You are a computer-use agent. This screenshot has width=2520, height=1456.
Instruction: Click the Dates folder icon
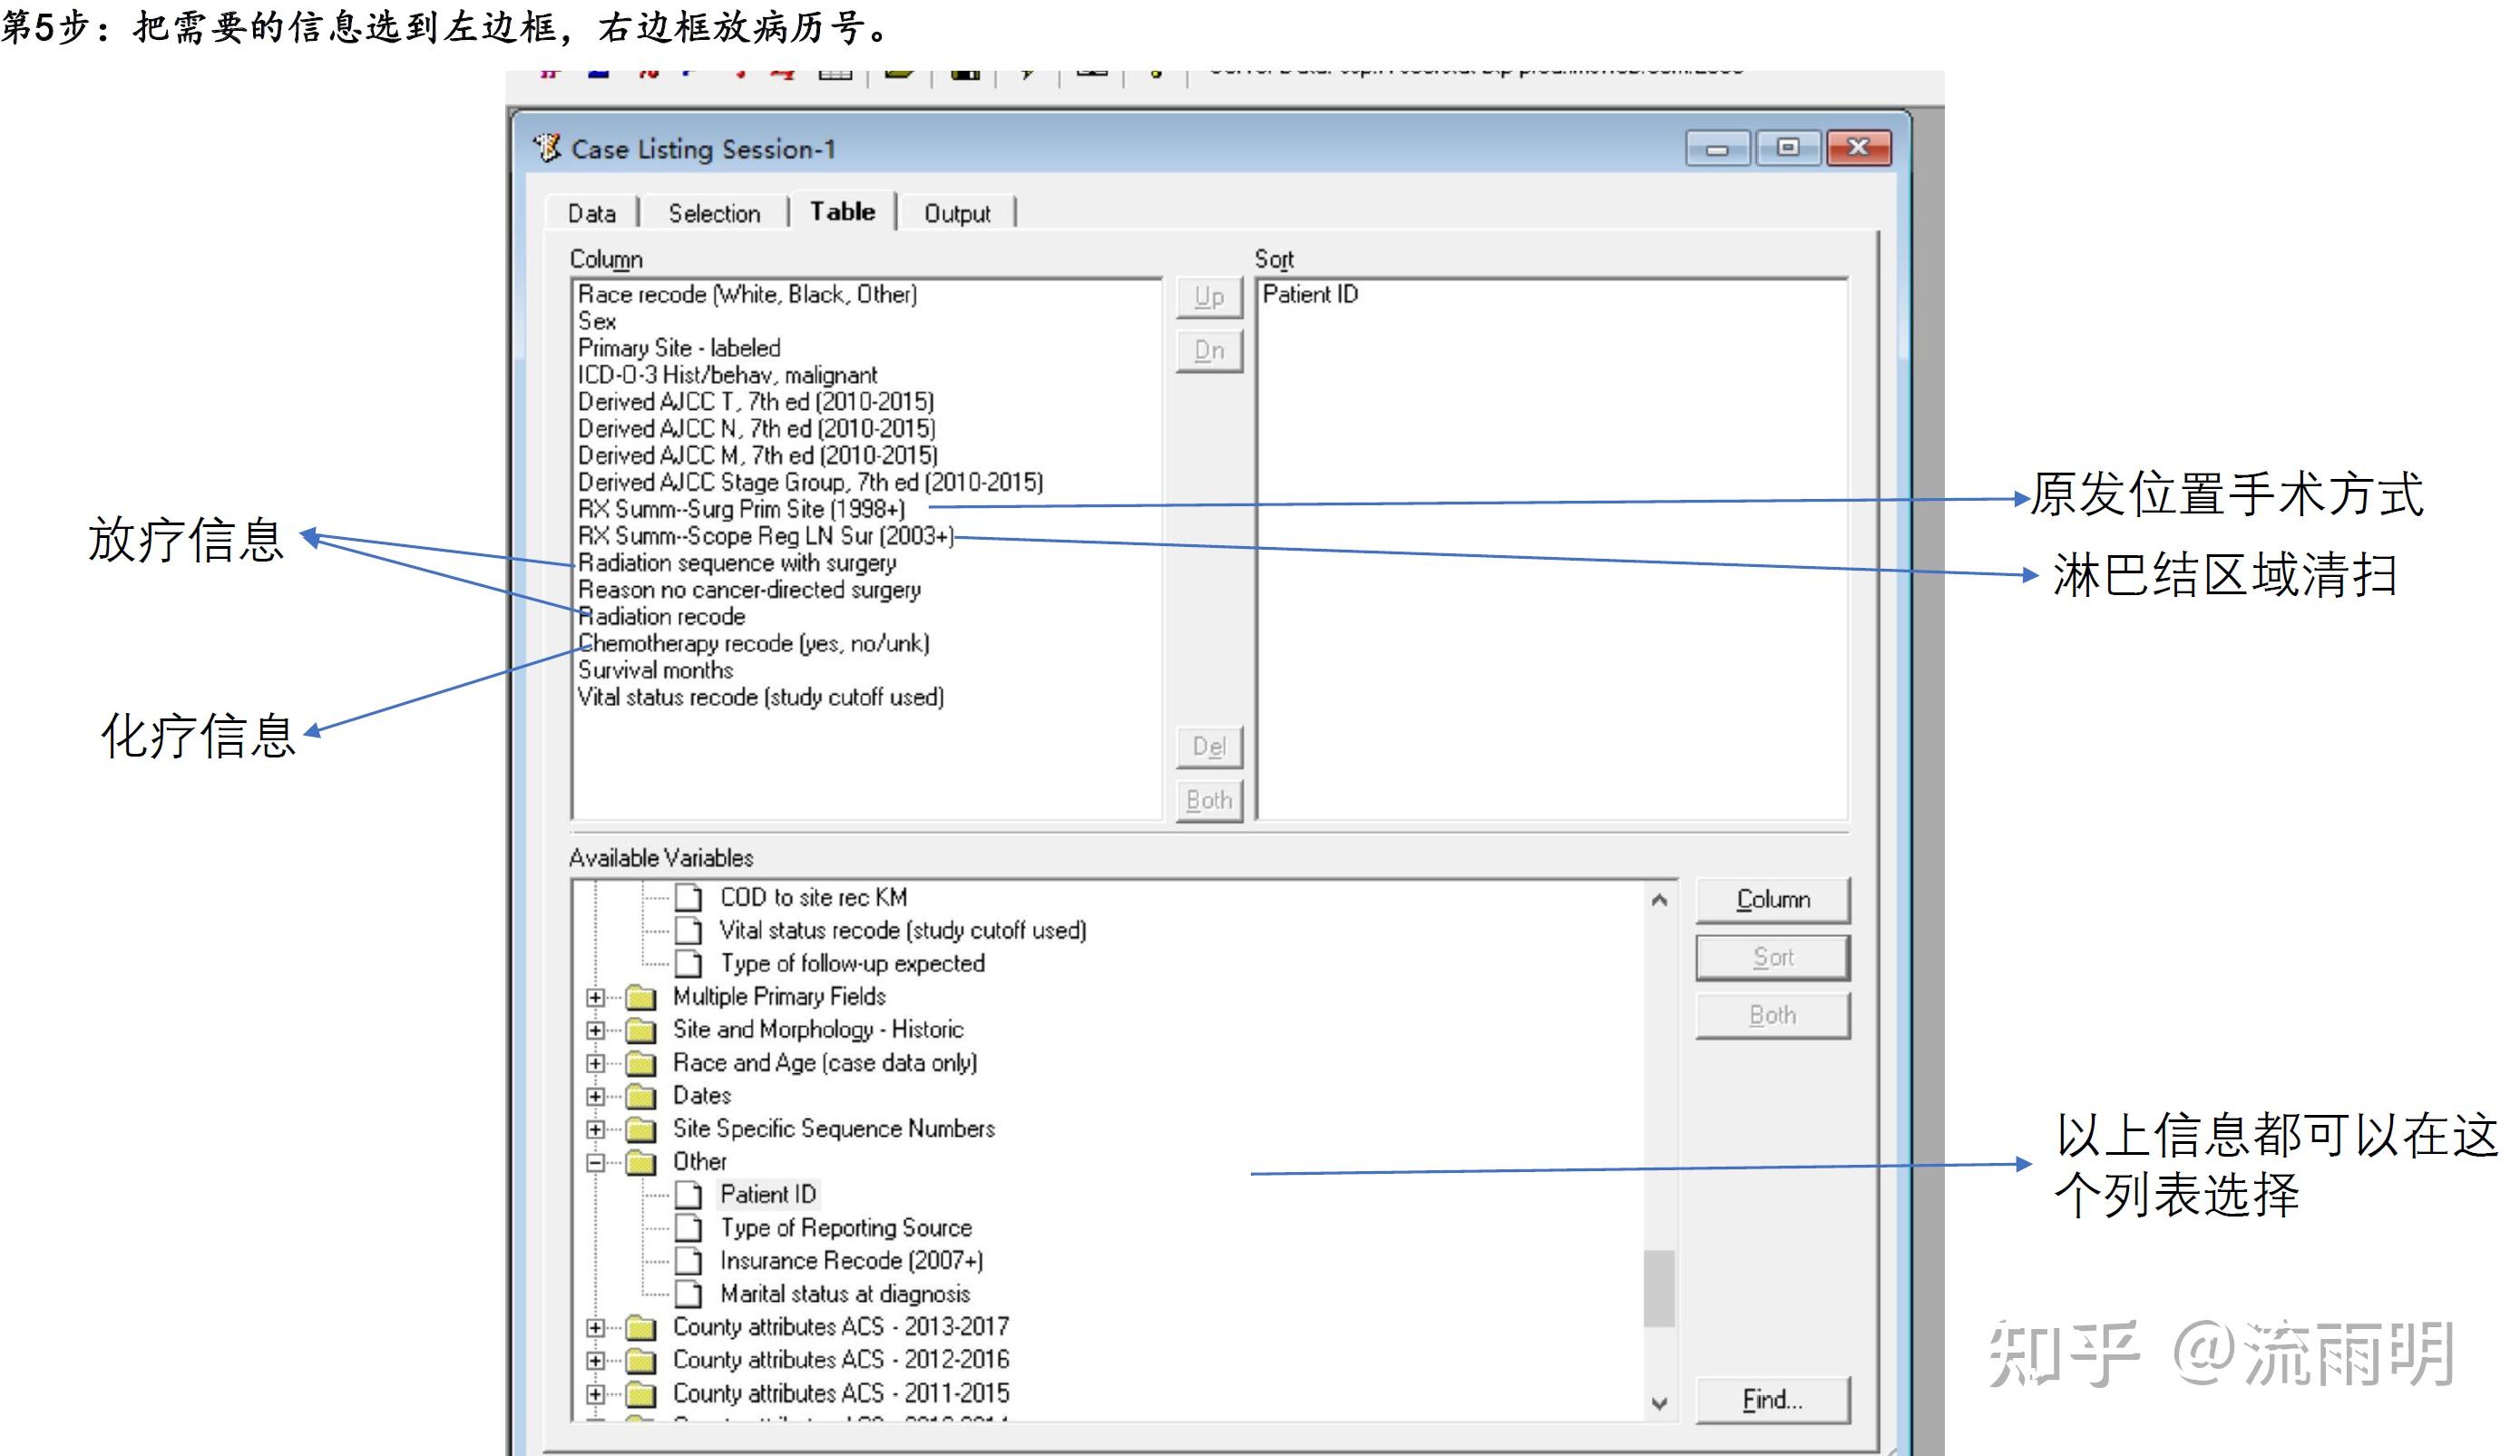point(640,1096)
